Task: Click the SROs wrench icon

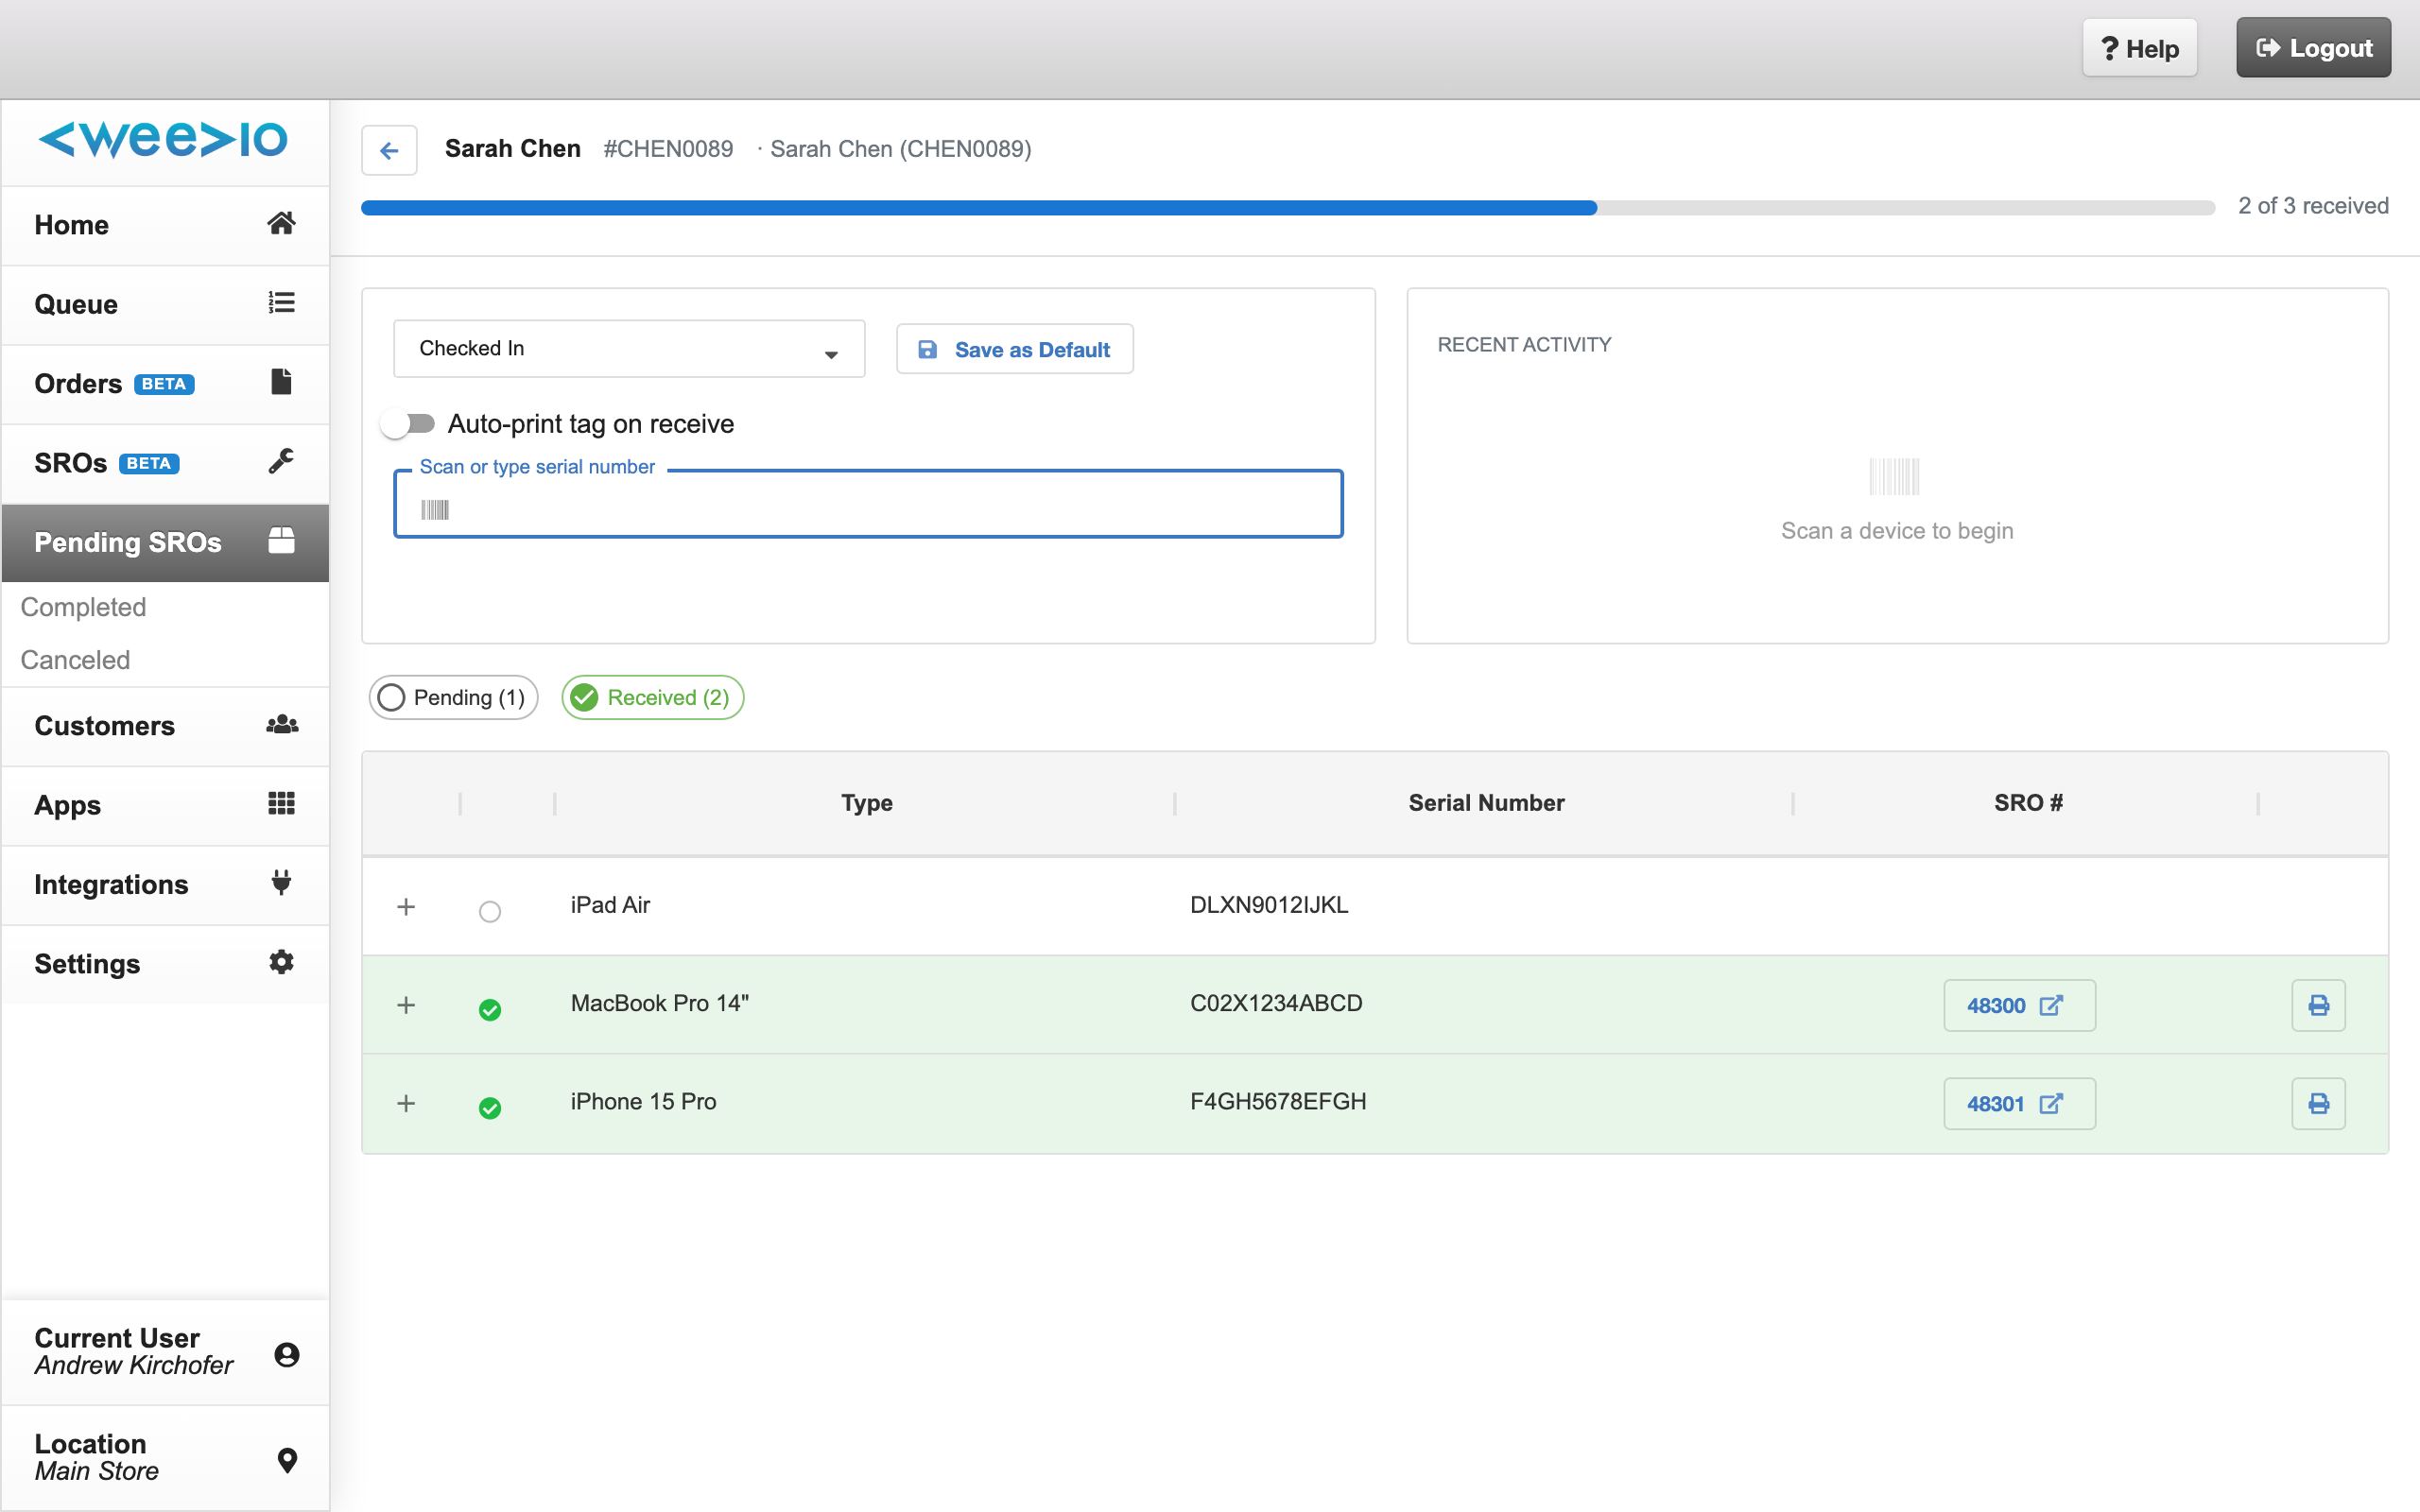Action: pos(281,461)
